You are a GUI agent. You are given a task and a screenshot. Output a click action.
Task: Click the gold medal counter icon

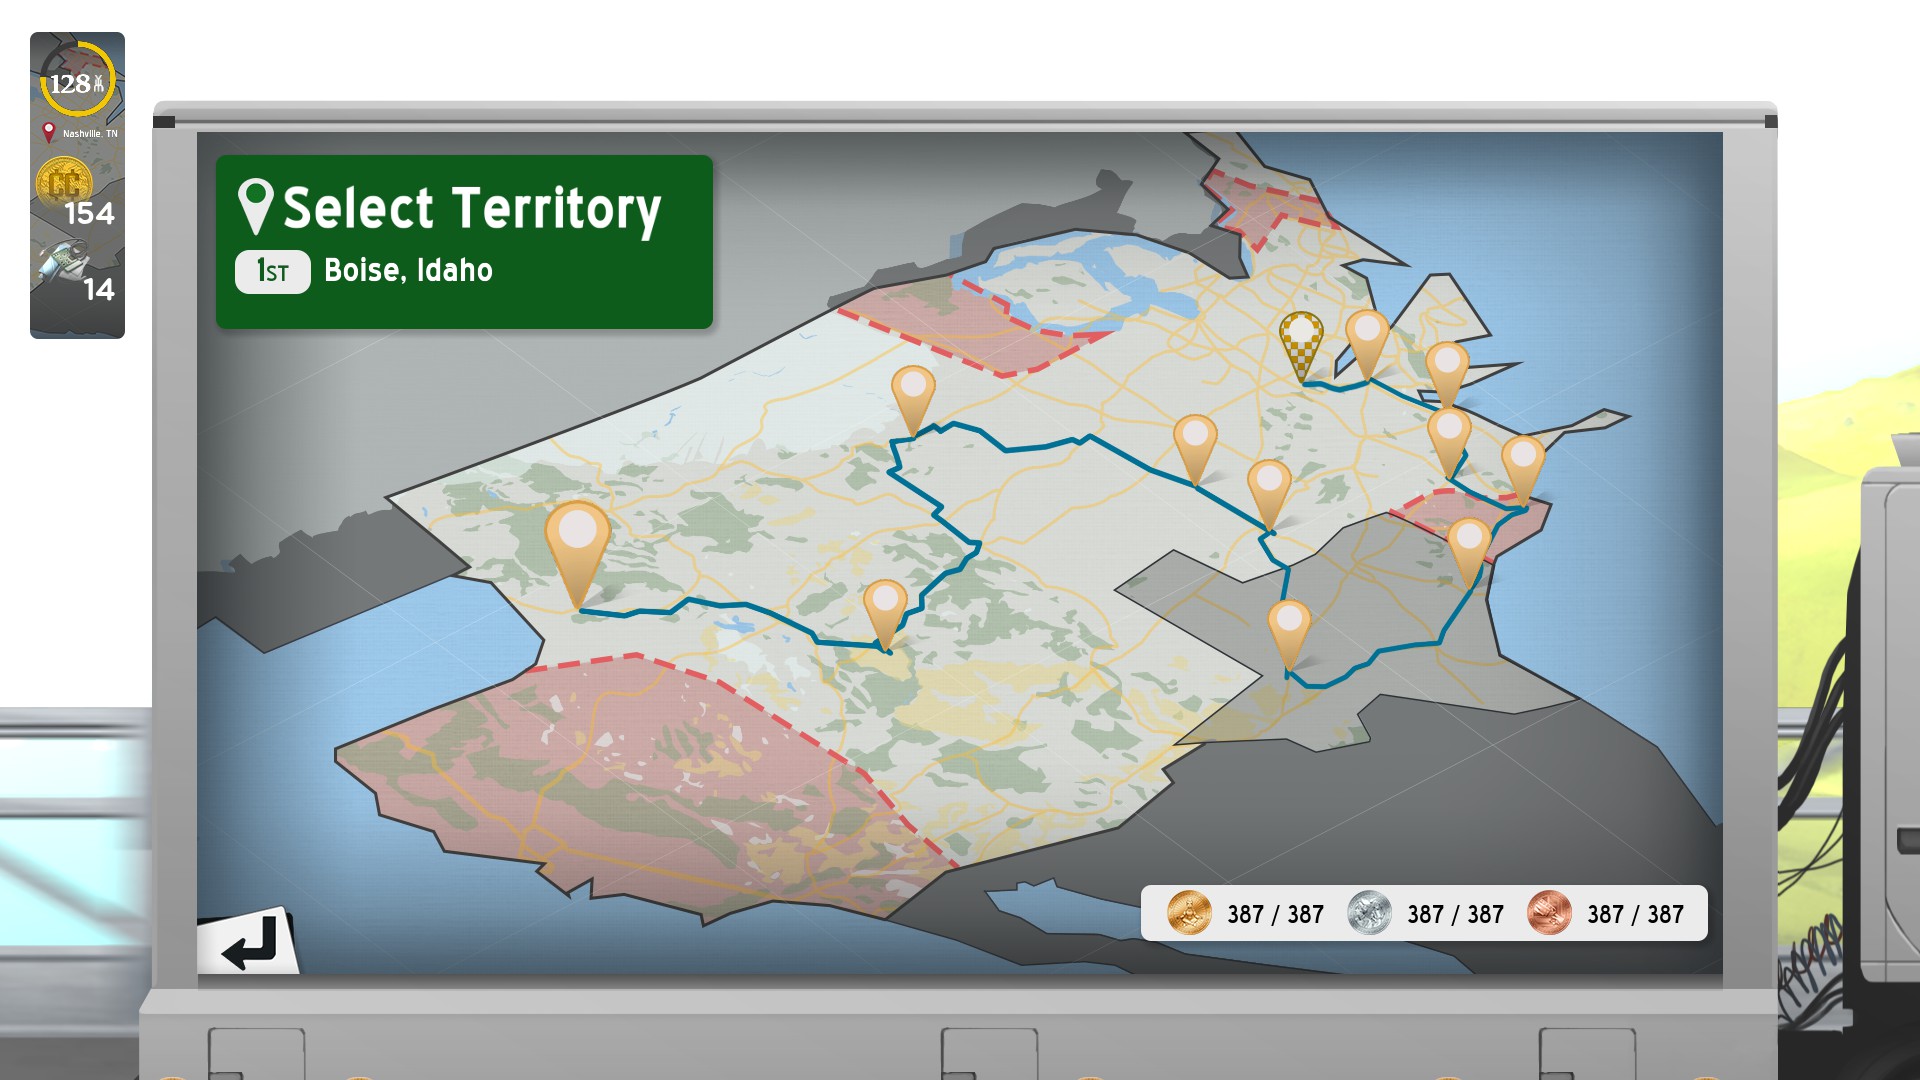pyautogui.click(x=1189, y=913)
